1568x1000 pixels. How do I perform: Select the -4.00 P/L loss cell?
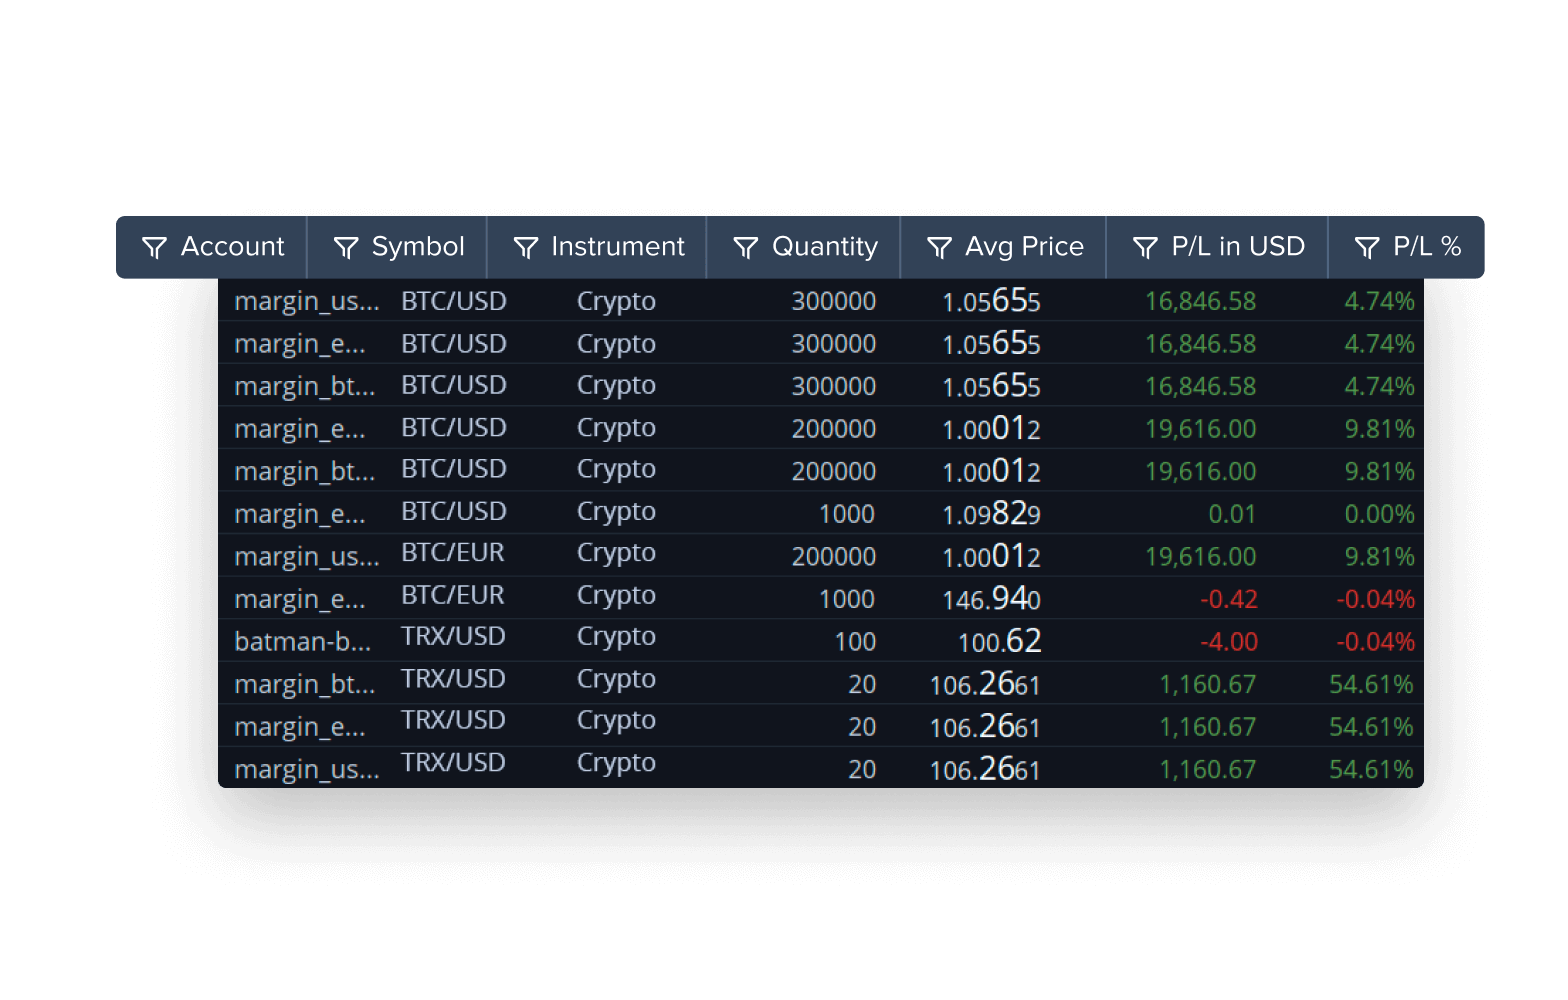click(1229, 641)
